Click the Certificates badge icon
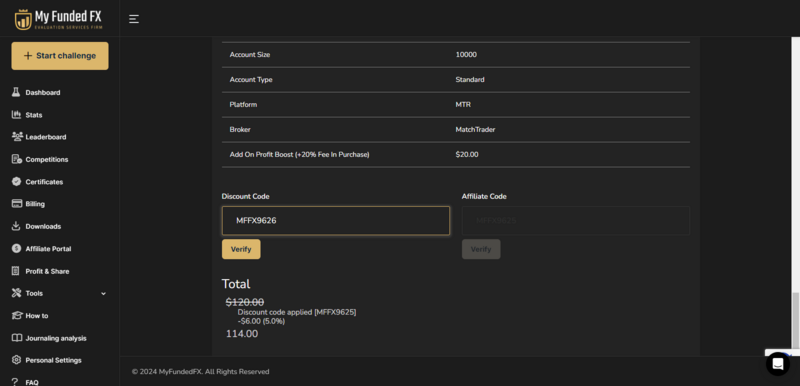Viewport: 800px width, 386px height. 16,182
